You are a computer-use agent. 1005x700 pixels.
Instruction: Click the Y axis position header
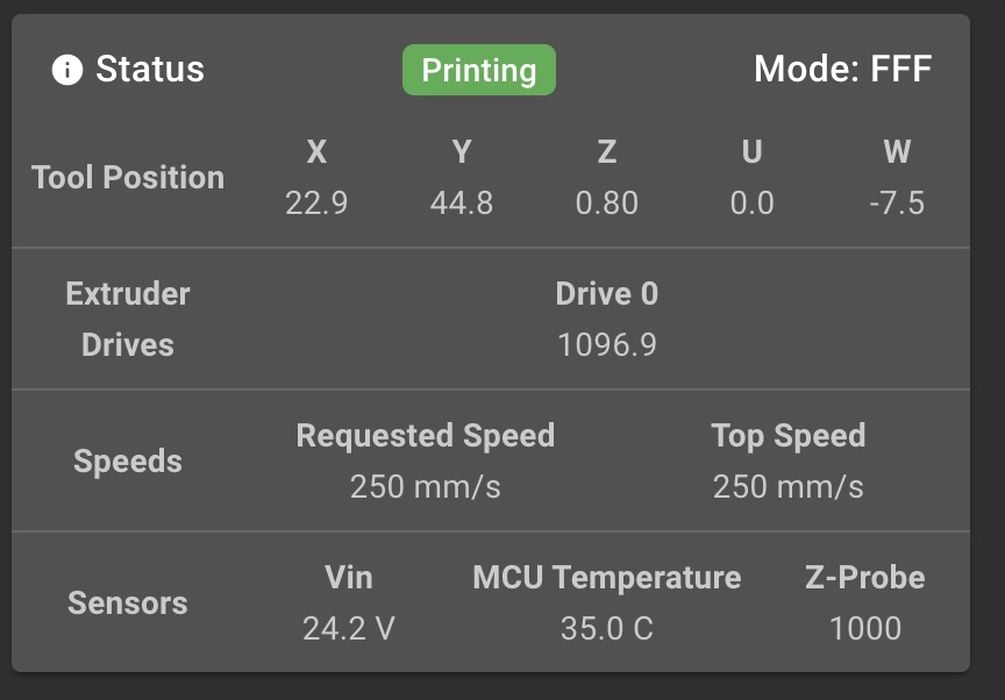click(461, 152)
